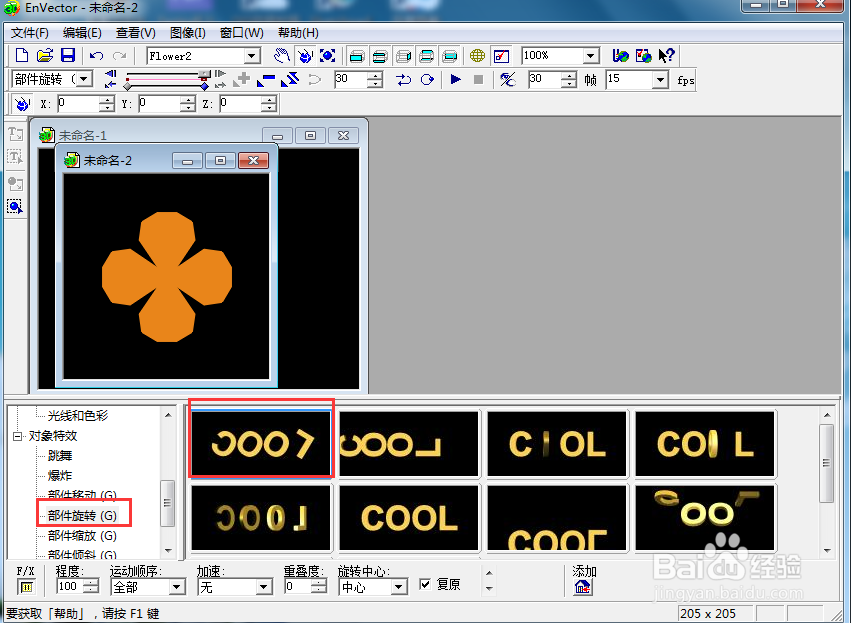The height and width of the screenshot is (623, 851).
Task: Undo the last action
Action: [x=97, y=55]
